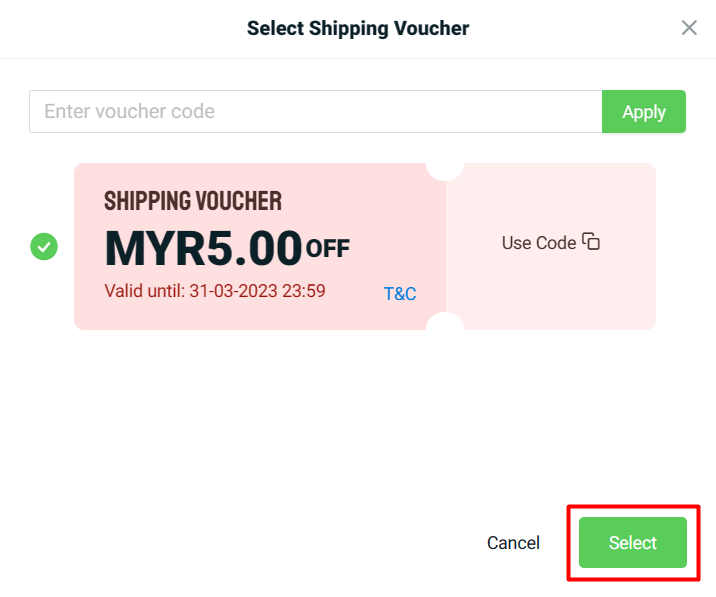The height and width of the screenshot is (597, 716).
Task: Confirm with the green Select button
Action: click(x=633, y=543)
